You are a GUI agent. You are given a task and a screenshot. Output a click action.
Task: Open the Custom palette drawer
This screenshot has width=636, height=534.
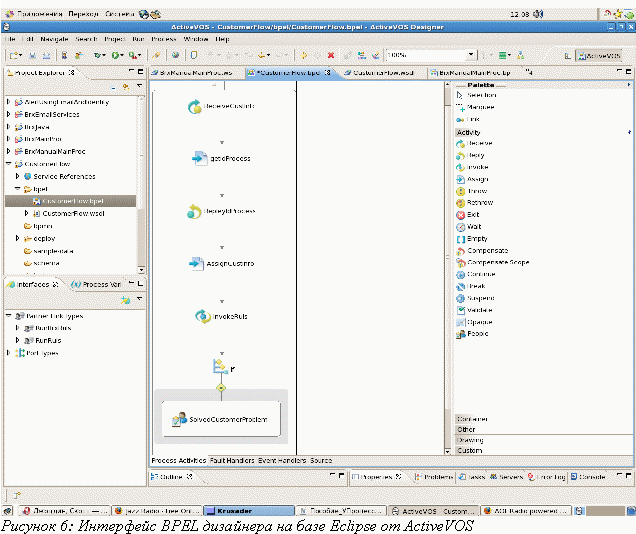coord(470,451)
